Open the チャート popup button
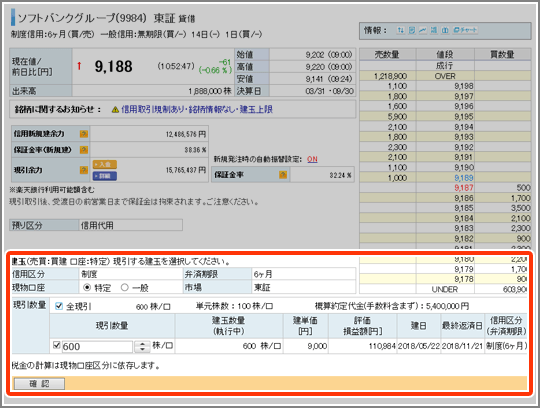 click(x=465, y=30)
